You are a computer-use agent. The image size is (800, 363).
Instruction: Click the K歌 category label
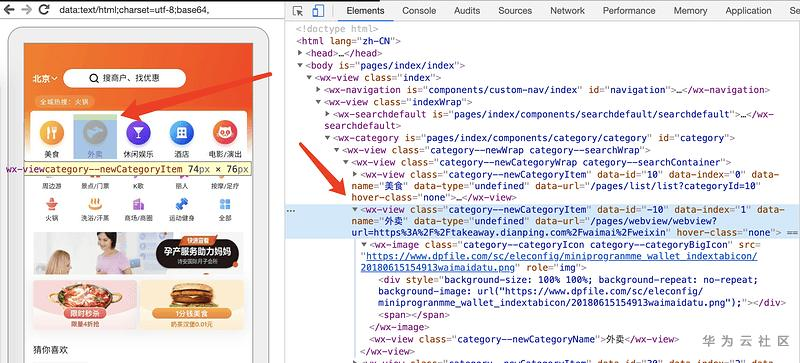[x=138, y=186]
